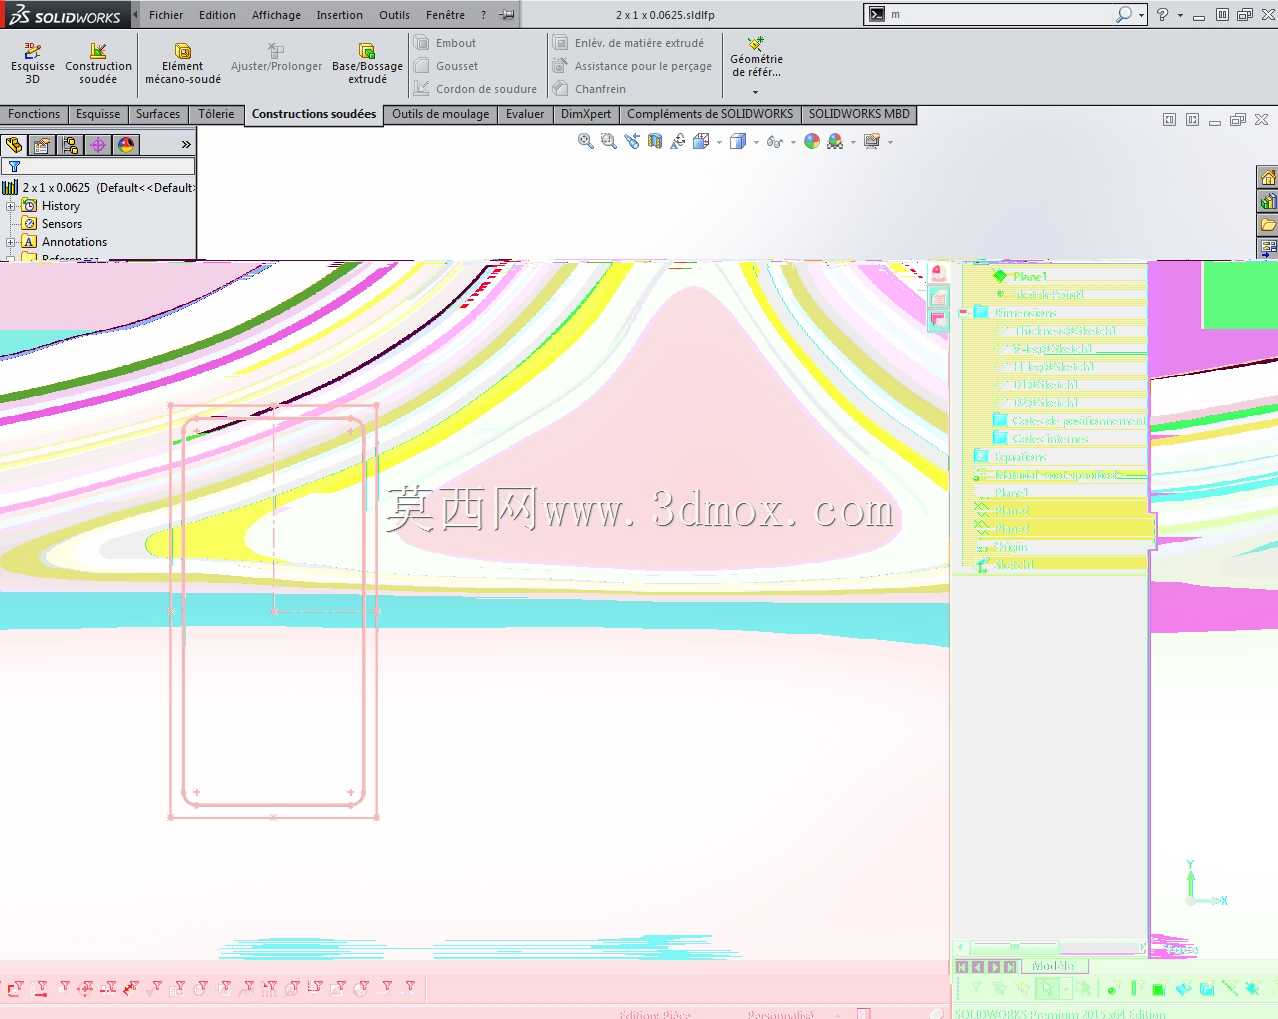Open the View Orientation cube icon

[701, 142]
